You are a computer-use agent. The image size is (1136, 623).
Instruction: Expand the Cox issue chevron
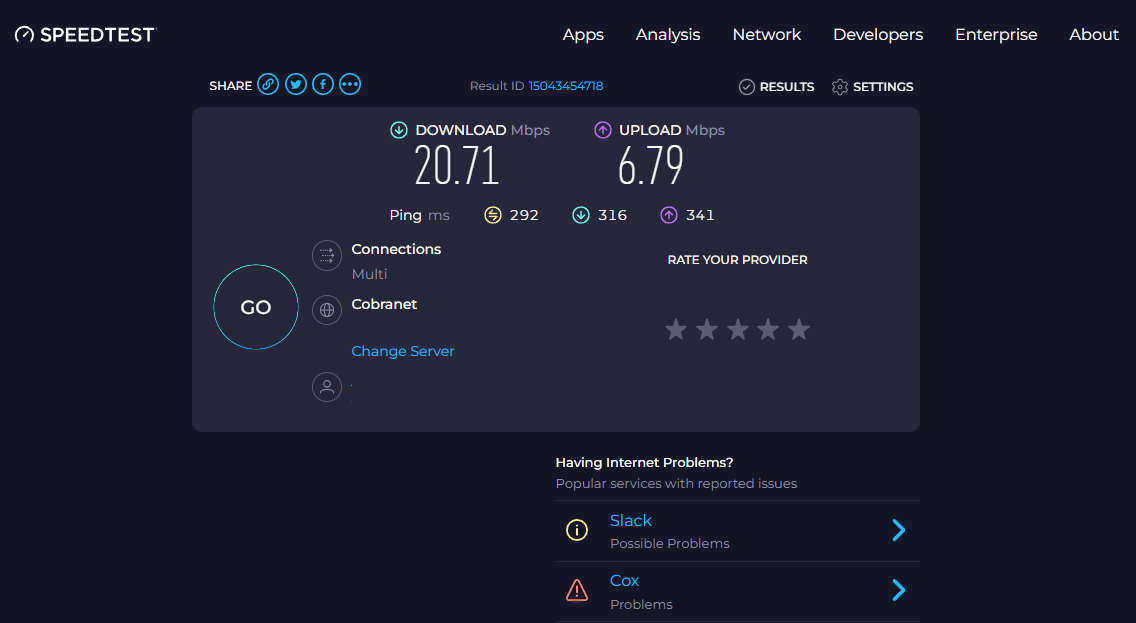(898, 590)
